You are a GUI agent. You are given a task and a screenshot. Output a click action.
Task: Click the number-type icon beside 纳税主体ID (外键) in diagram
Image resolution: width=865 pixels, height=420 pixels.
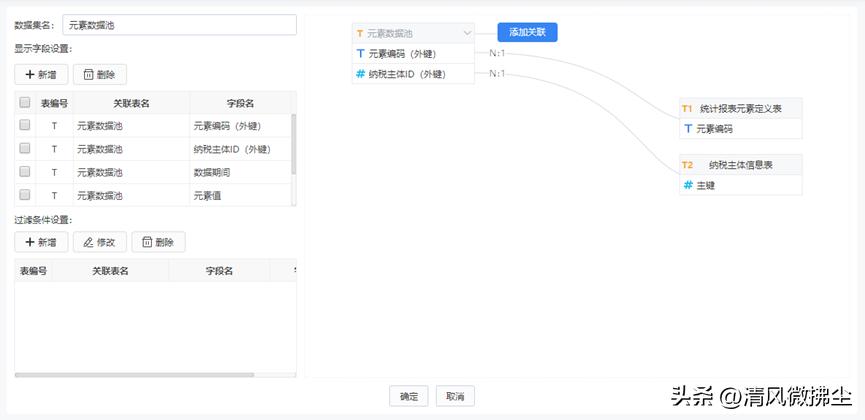(361, 74)
